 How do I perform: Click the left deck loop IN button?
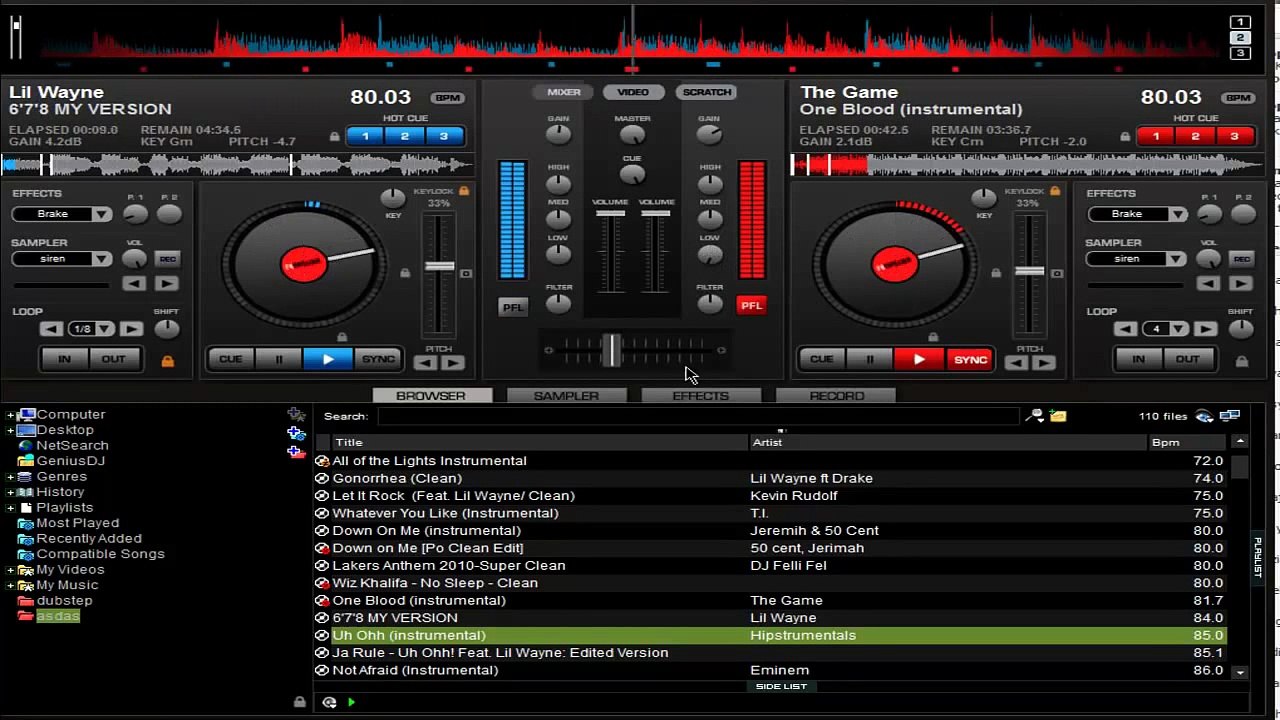click(x=64, y=359)
